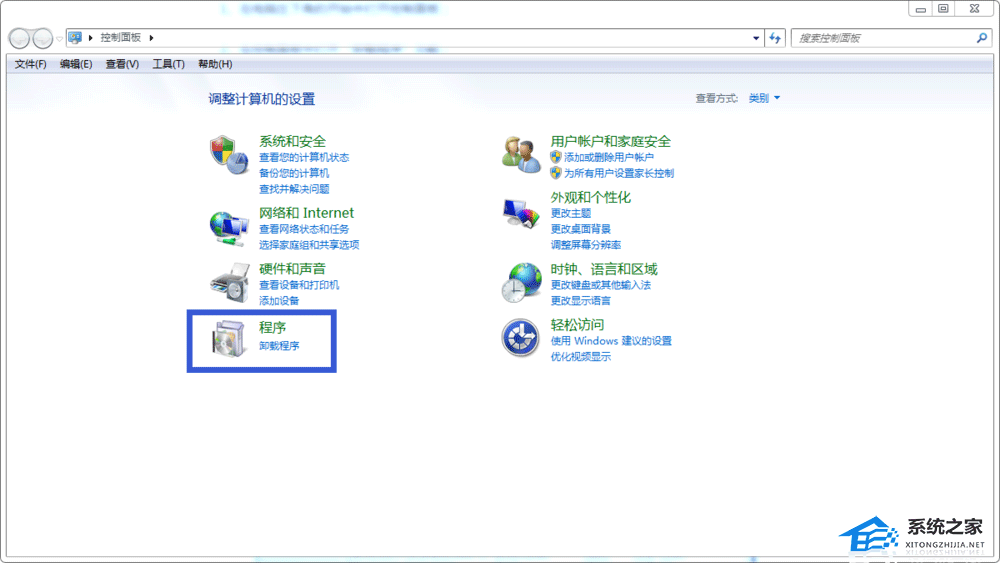1000x563 pixels.
Task: Open the Hardware and Sound printer icon
Action: (230, 283)
